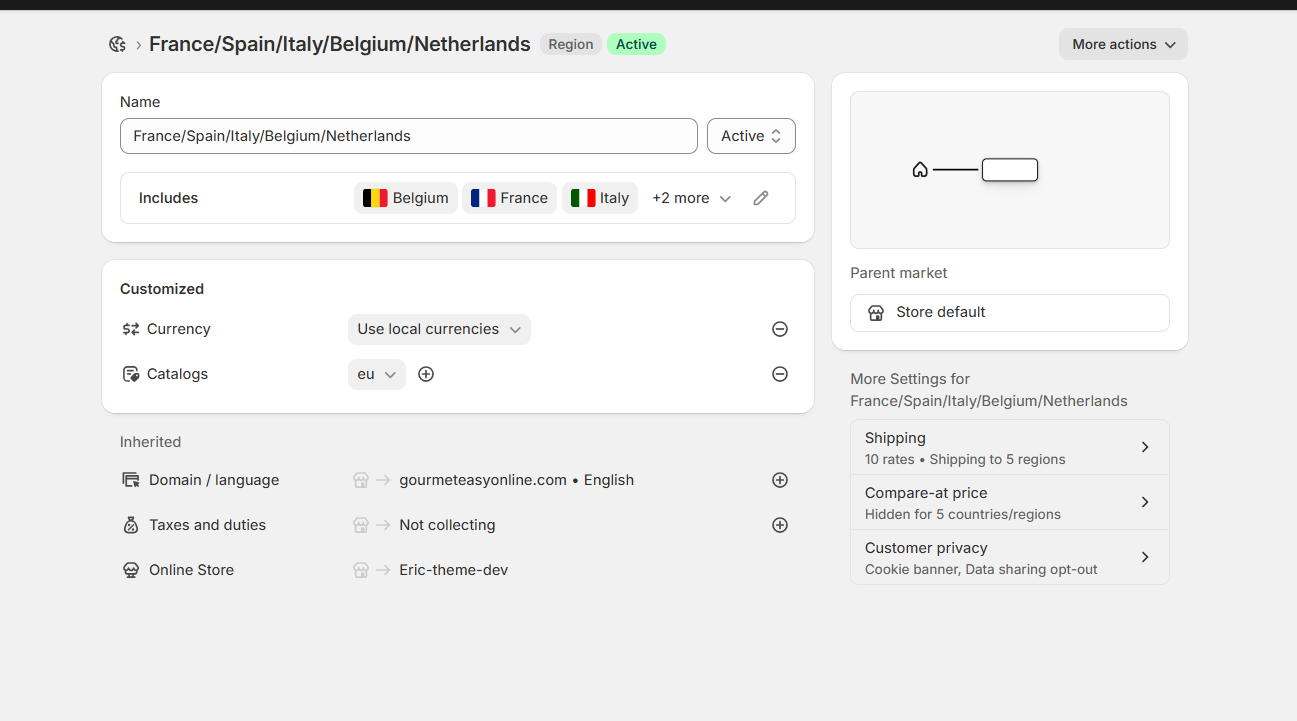Click the Store default parent market button
This screenshot has width=1297, height=721.
[x=1009, y=312]
